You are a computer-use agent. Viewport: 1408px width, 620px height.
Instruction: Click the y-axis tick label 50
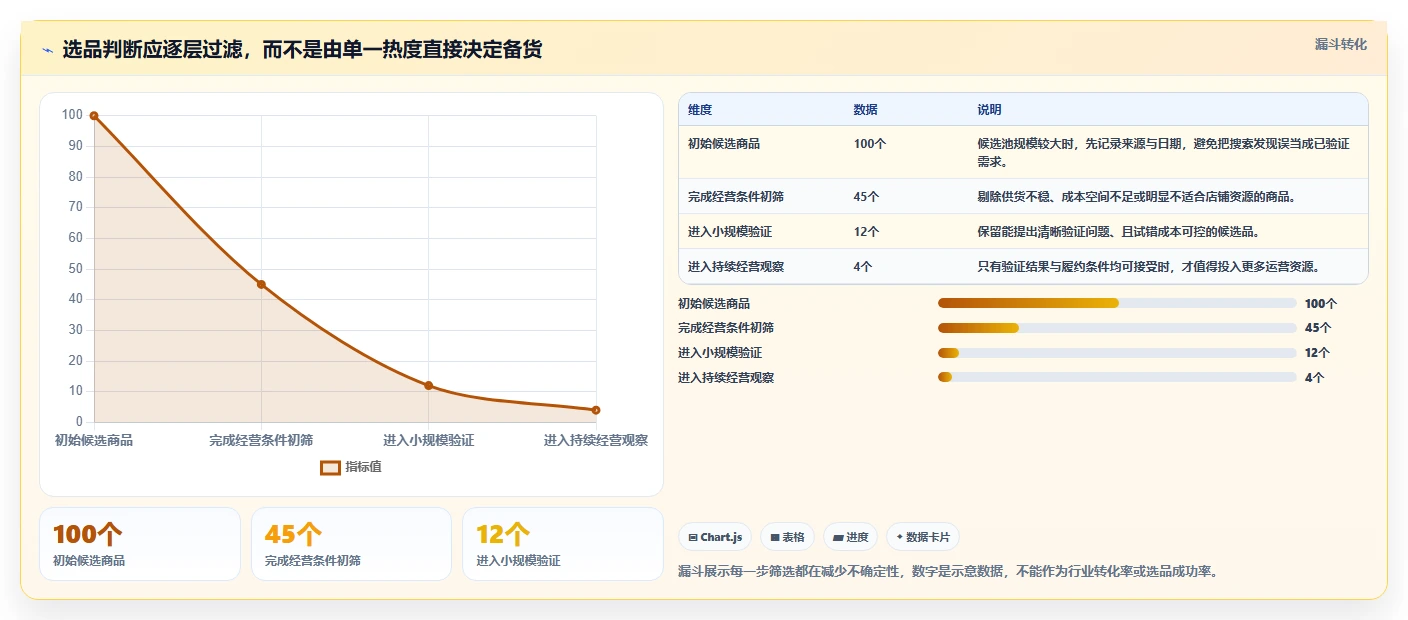click(x=75, y=269)
